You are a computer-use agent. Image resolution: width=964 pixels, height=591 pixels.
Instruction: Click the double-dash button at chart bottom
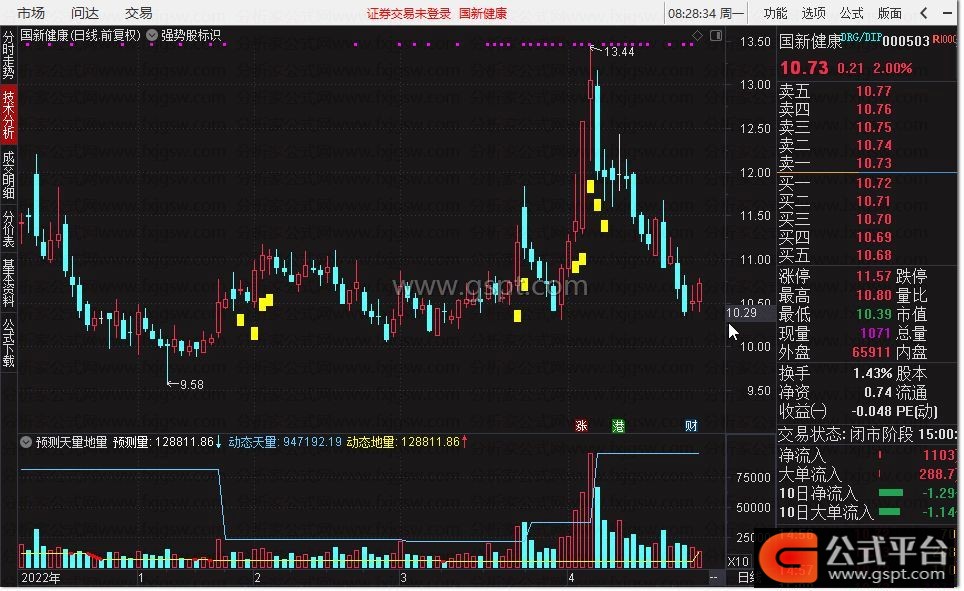(x=713, y=577)
